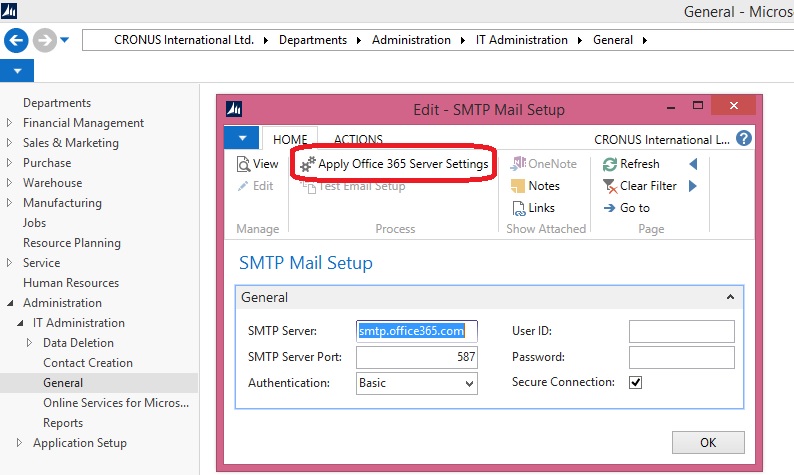Screen dimensions: 794x475
Task: Refresh the SMTP Mail Setup page
Action: [631, 164]
